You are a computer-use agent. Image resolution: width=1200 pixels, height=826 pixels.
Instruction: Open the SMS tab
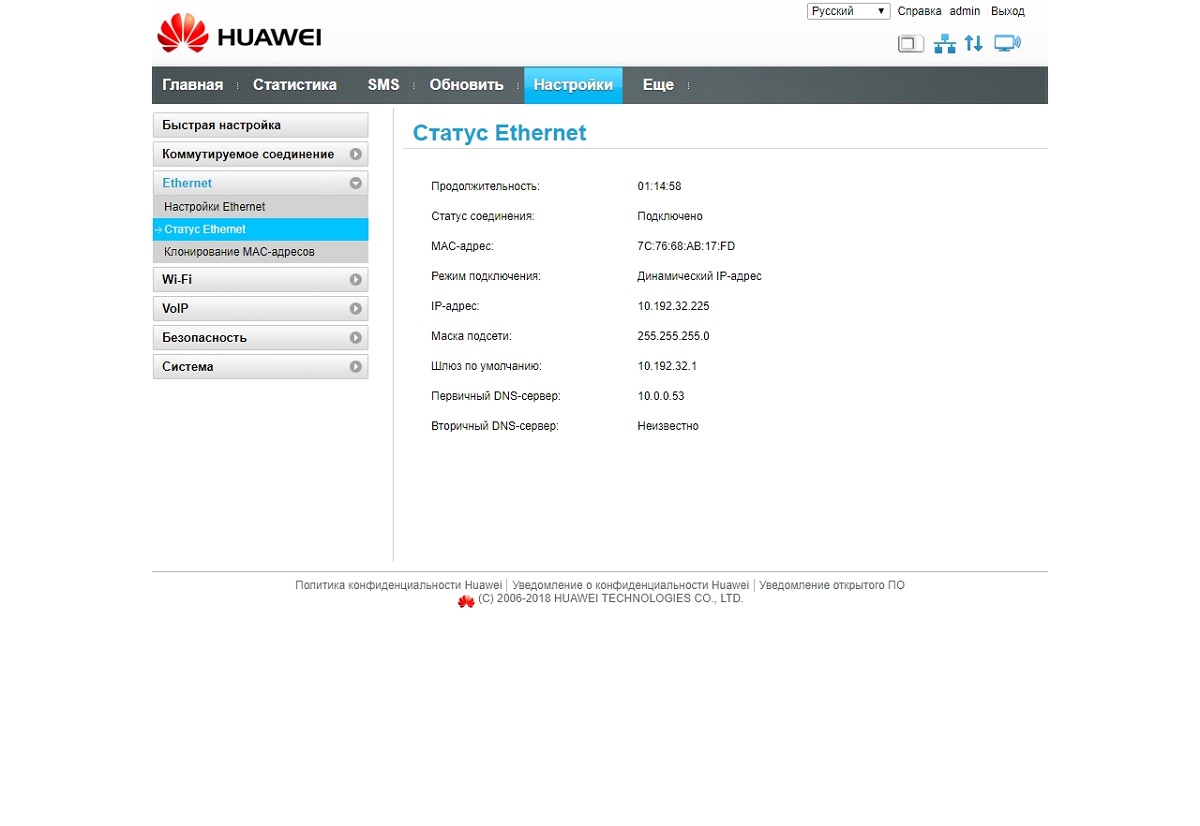383,85
